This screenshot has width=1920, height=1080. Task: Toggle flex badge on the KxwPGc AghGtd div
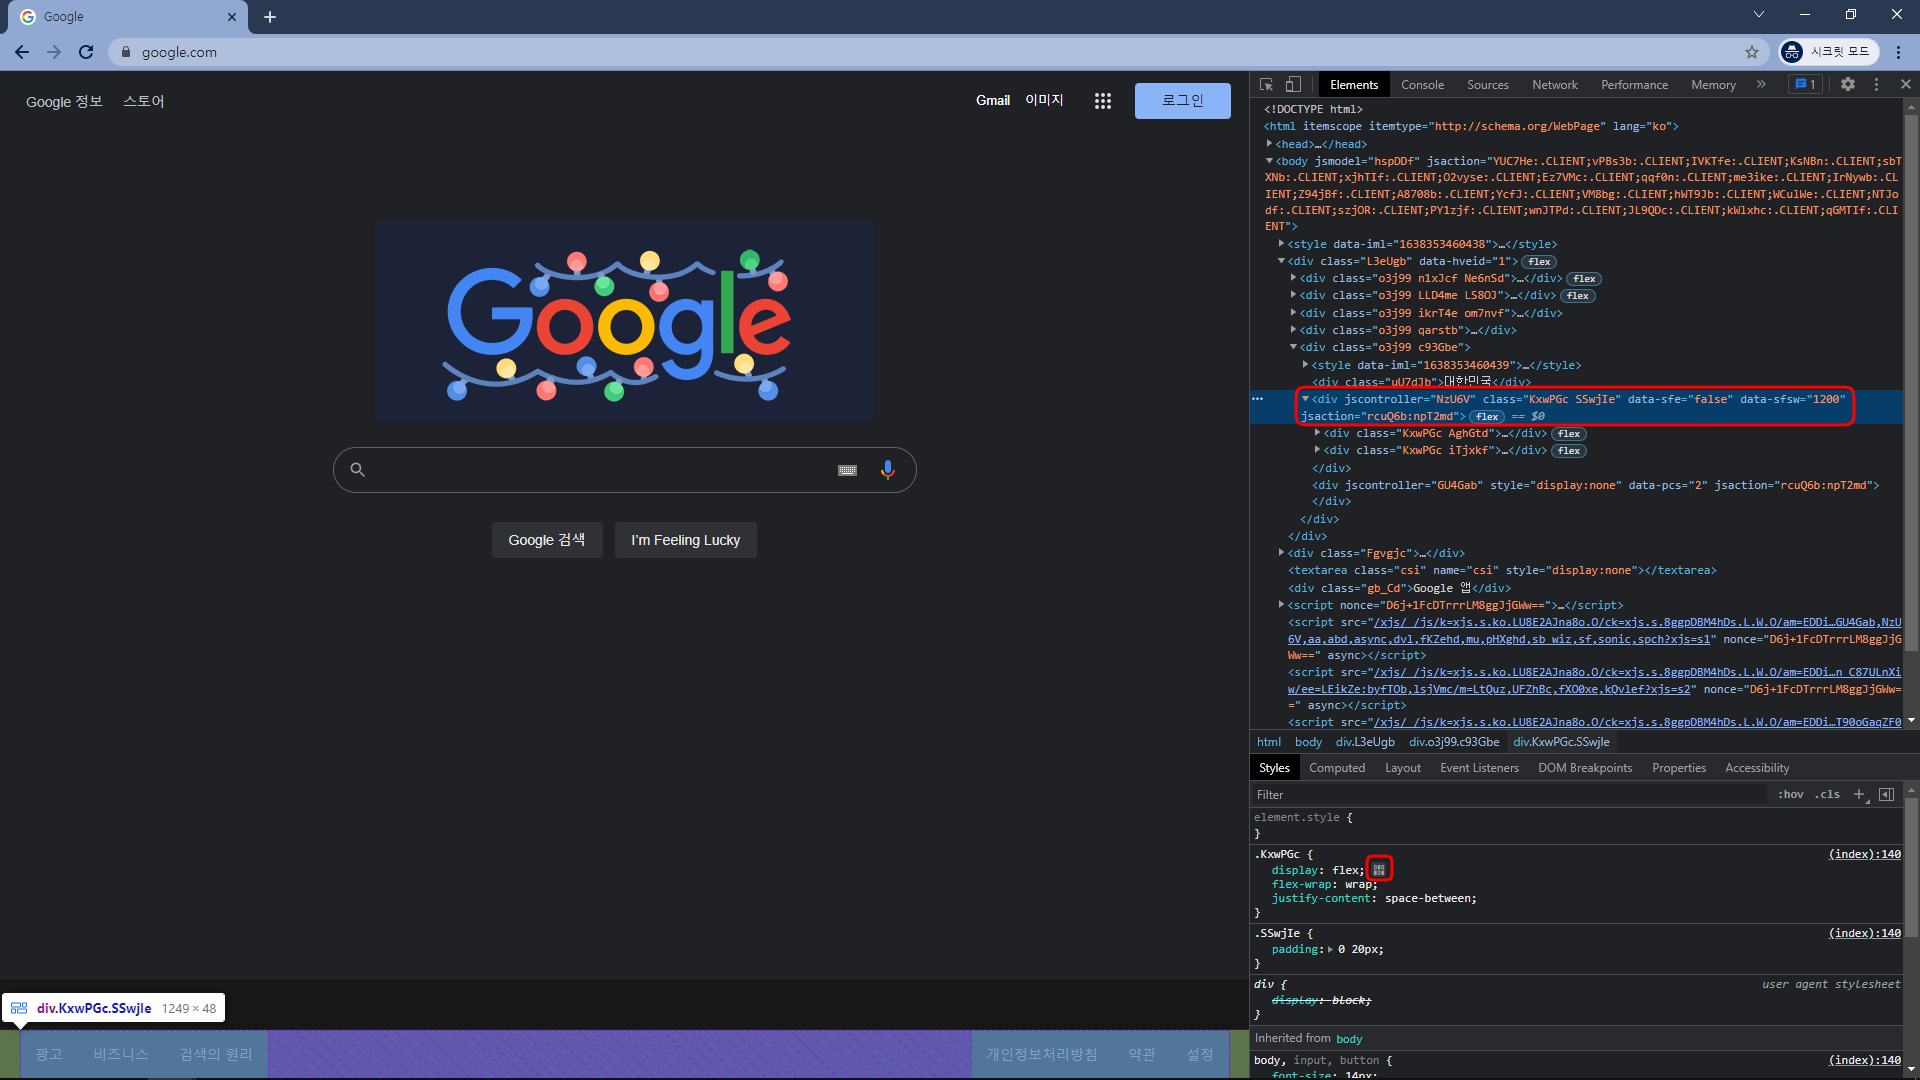tap(1569, 434)
